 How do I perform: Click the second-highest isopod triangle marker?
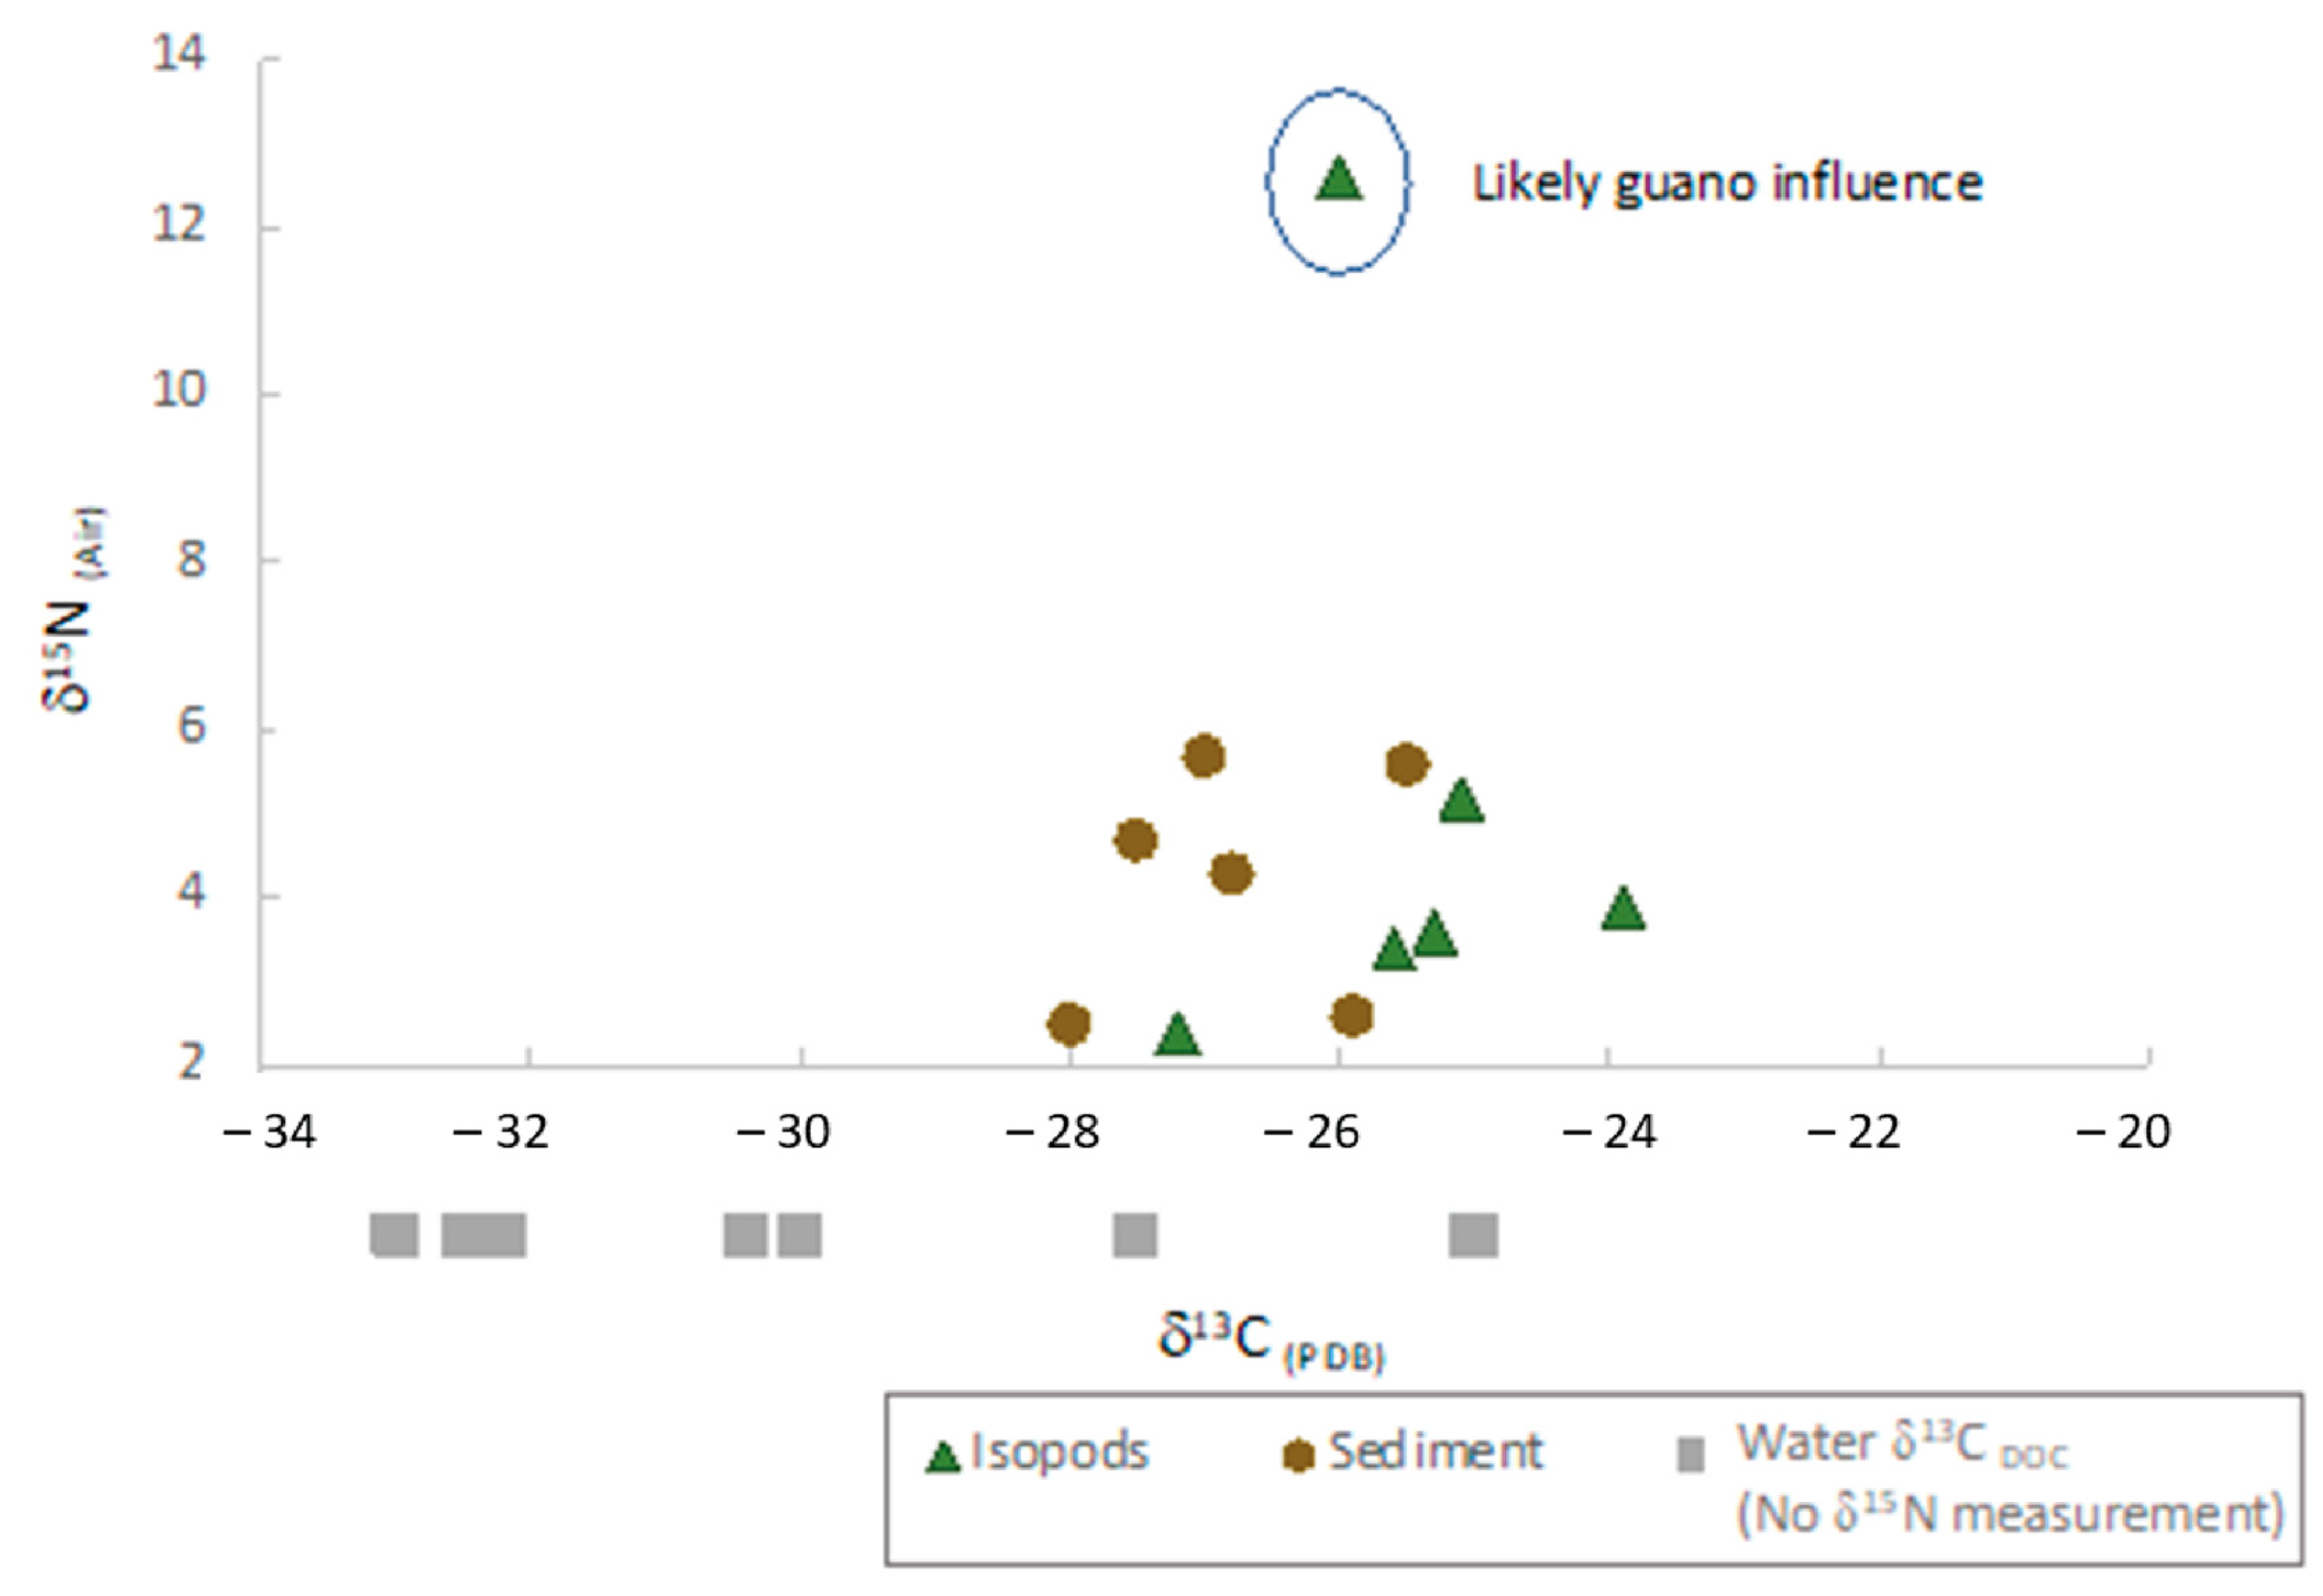(x=1461, y=801)
